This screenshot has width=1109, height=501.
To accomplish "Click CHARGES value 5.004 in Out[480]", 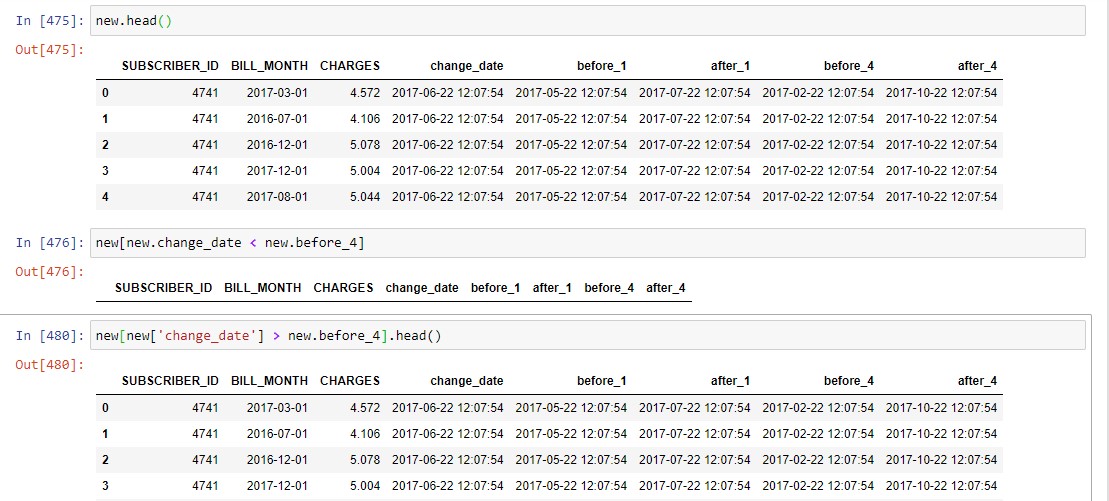I will coord(365,486).
